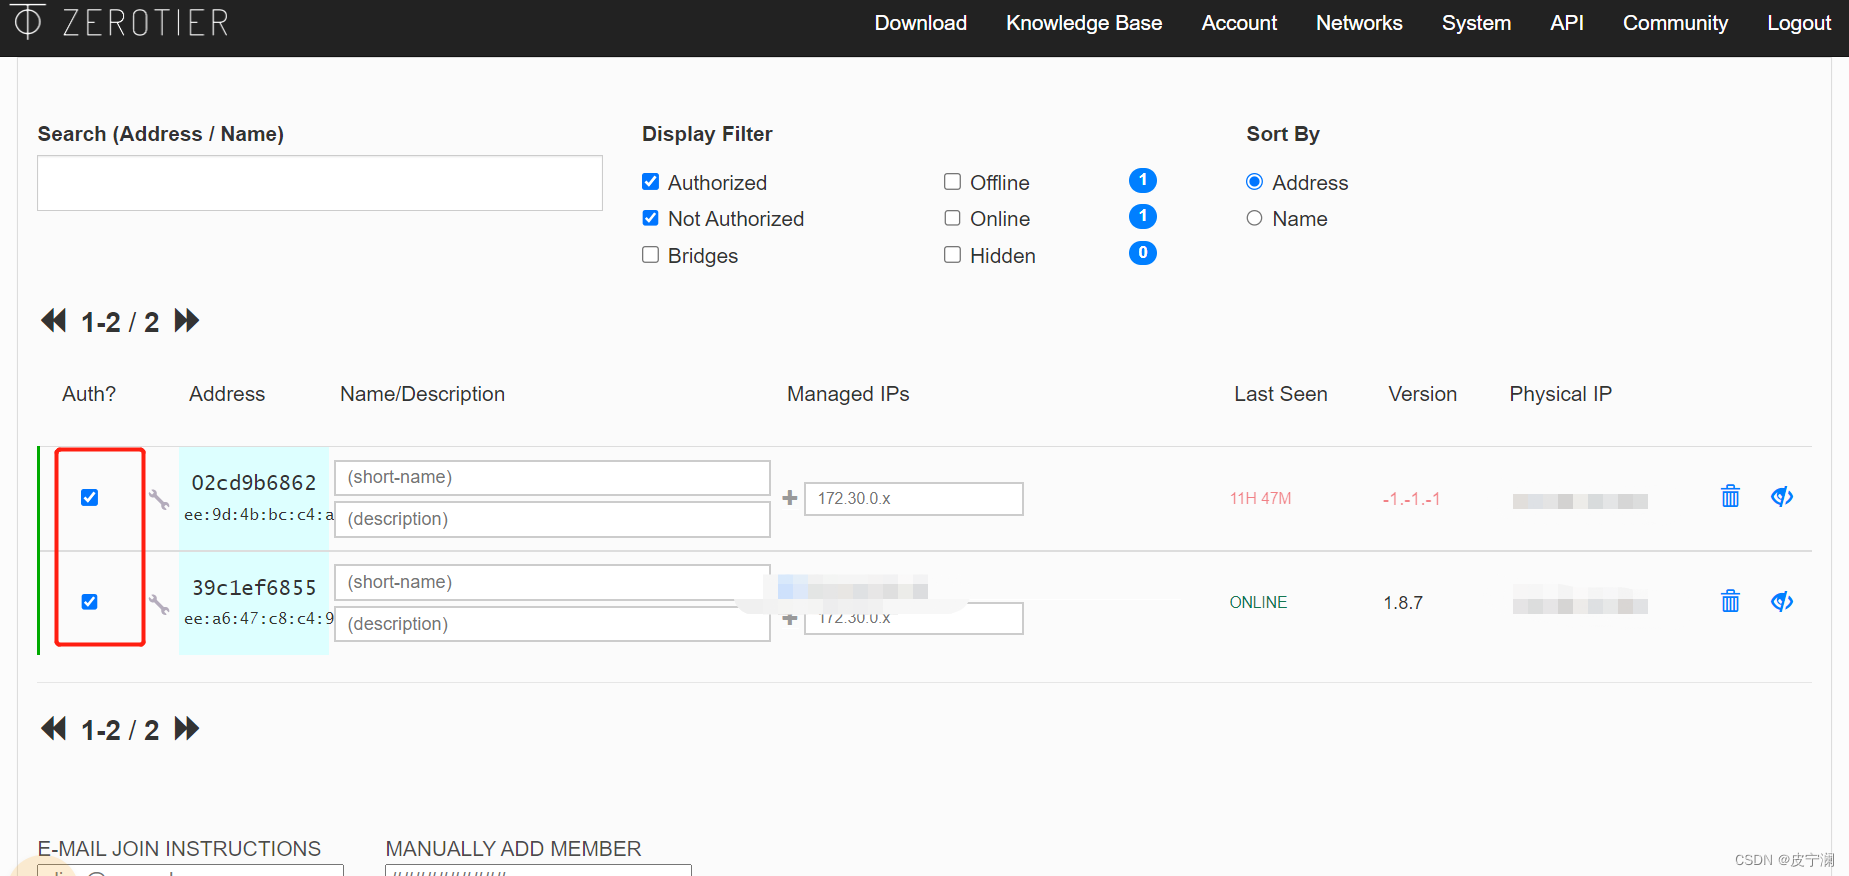Focus the Search Address/Name field

(x=320, y=183)
